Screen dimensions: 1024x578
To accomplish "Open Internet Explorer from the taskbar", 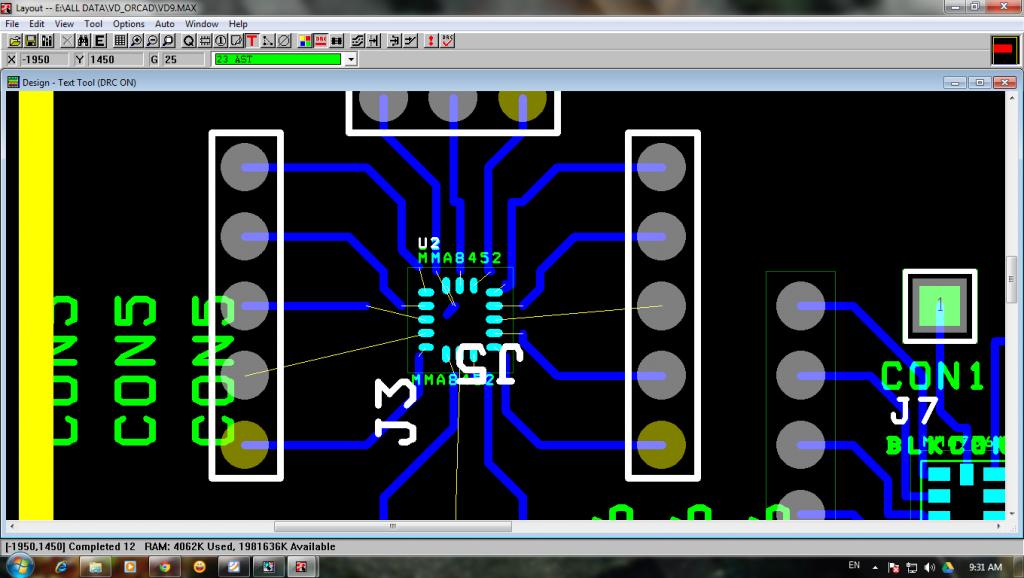I will tap(61, 567).
